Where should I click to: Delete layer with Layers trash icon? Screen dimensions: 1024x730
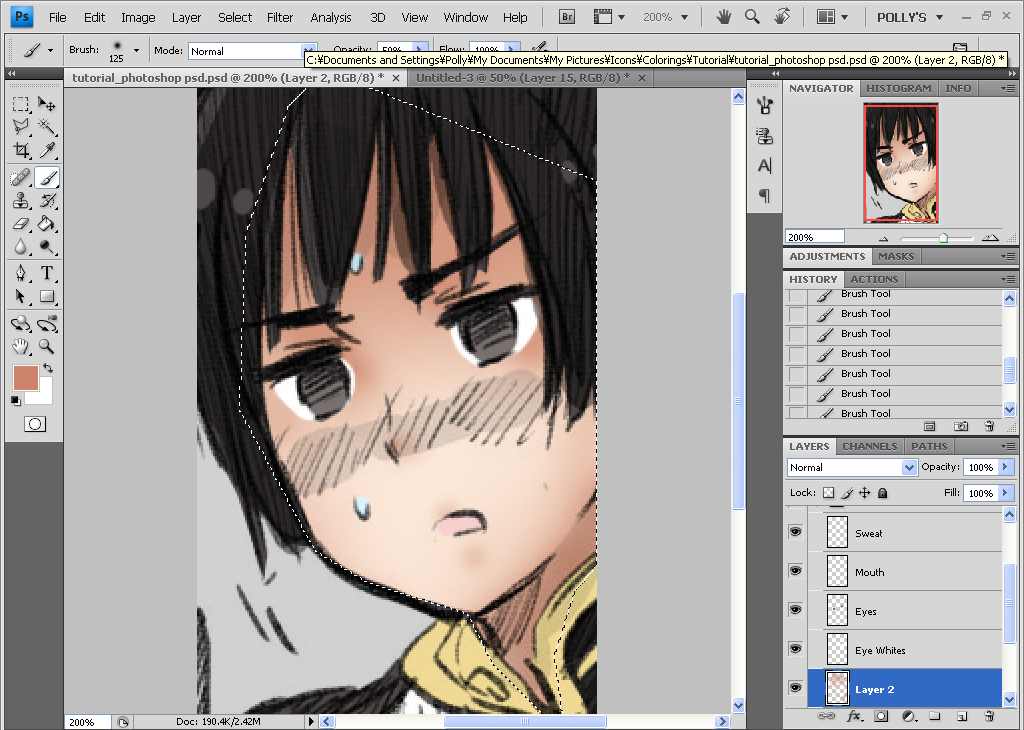tap(989, 716)
